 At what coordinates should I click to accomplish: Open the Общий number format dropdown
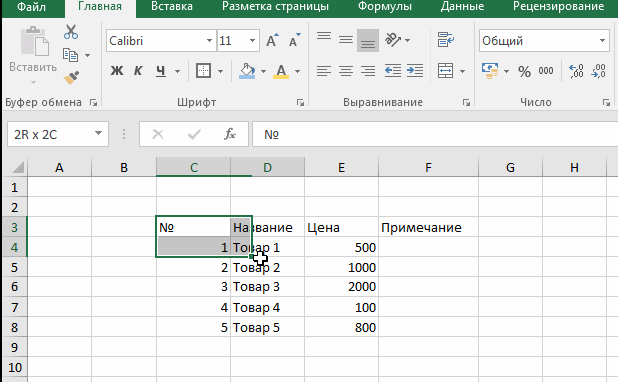point(602,41)
